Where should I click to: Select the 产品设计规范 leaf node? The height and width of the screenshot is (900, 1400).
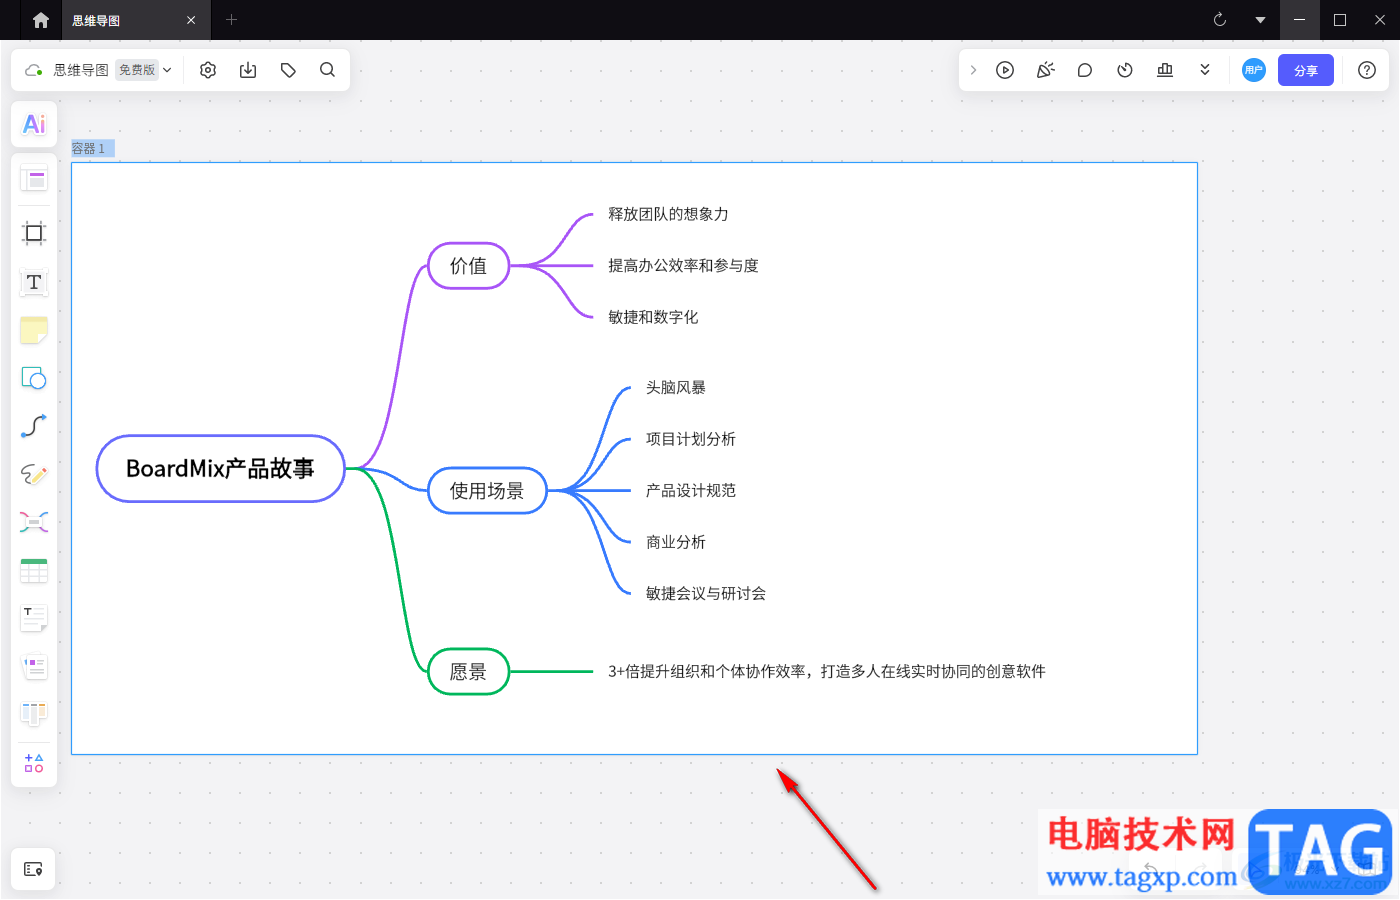691,491
